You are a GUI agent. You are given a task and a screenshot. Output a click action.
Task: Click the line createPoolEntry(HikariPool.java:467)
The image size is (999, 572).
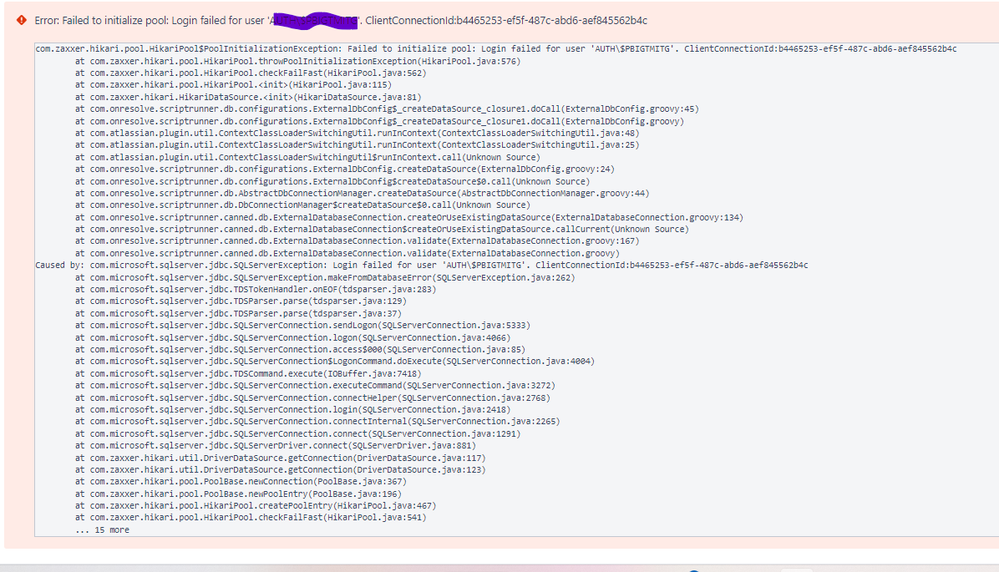(x=255, y=506)
